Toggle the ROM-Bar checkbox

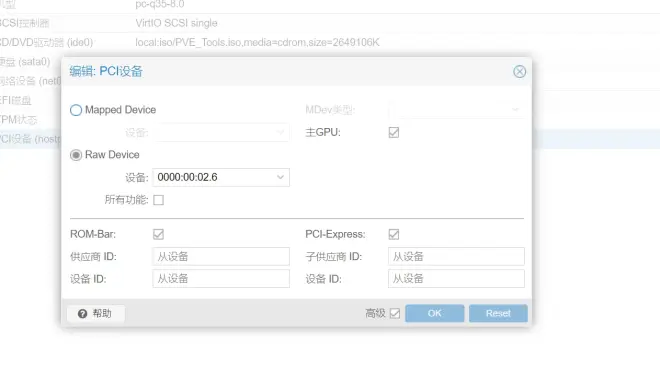coord(158,234)
